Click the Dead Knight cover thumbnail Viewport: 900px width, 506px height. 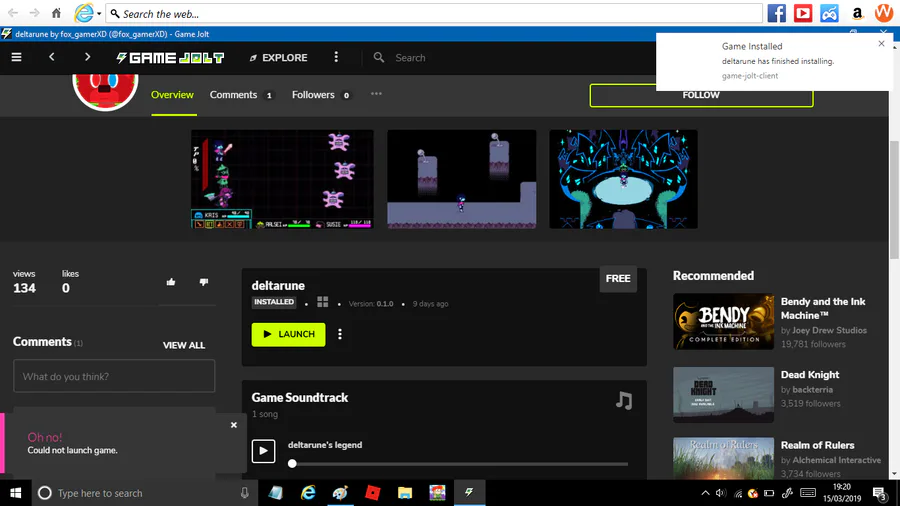[723, 395]
